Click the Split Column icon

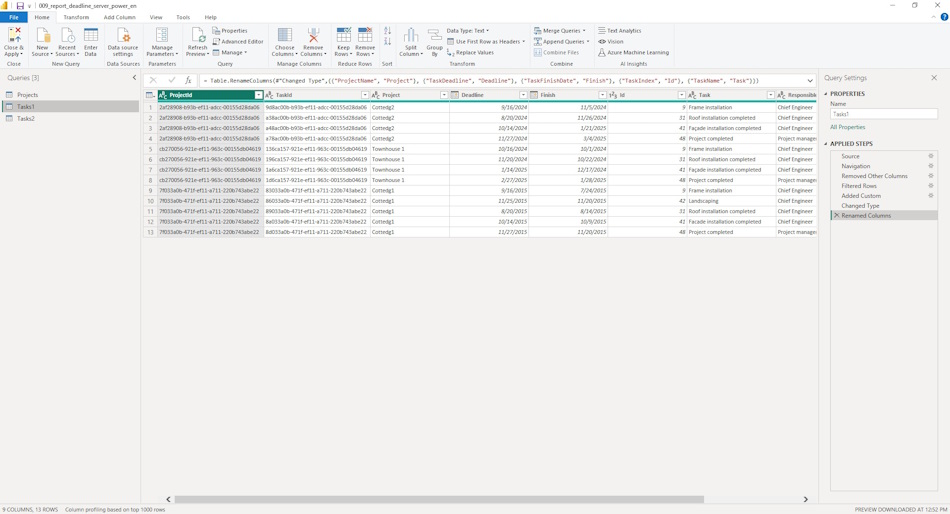point(411,35)
